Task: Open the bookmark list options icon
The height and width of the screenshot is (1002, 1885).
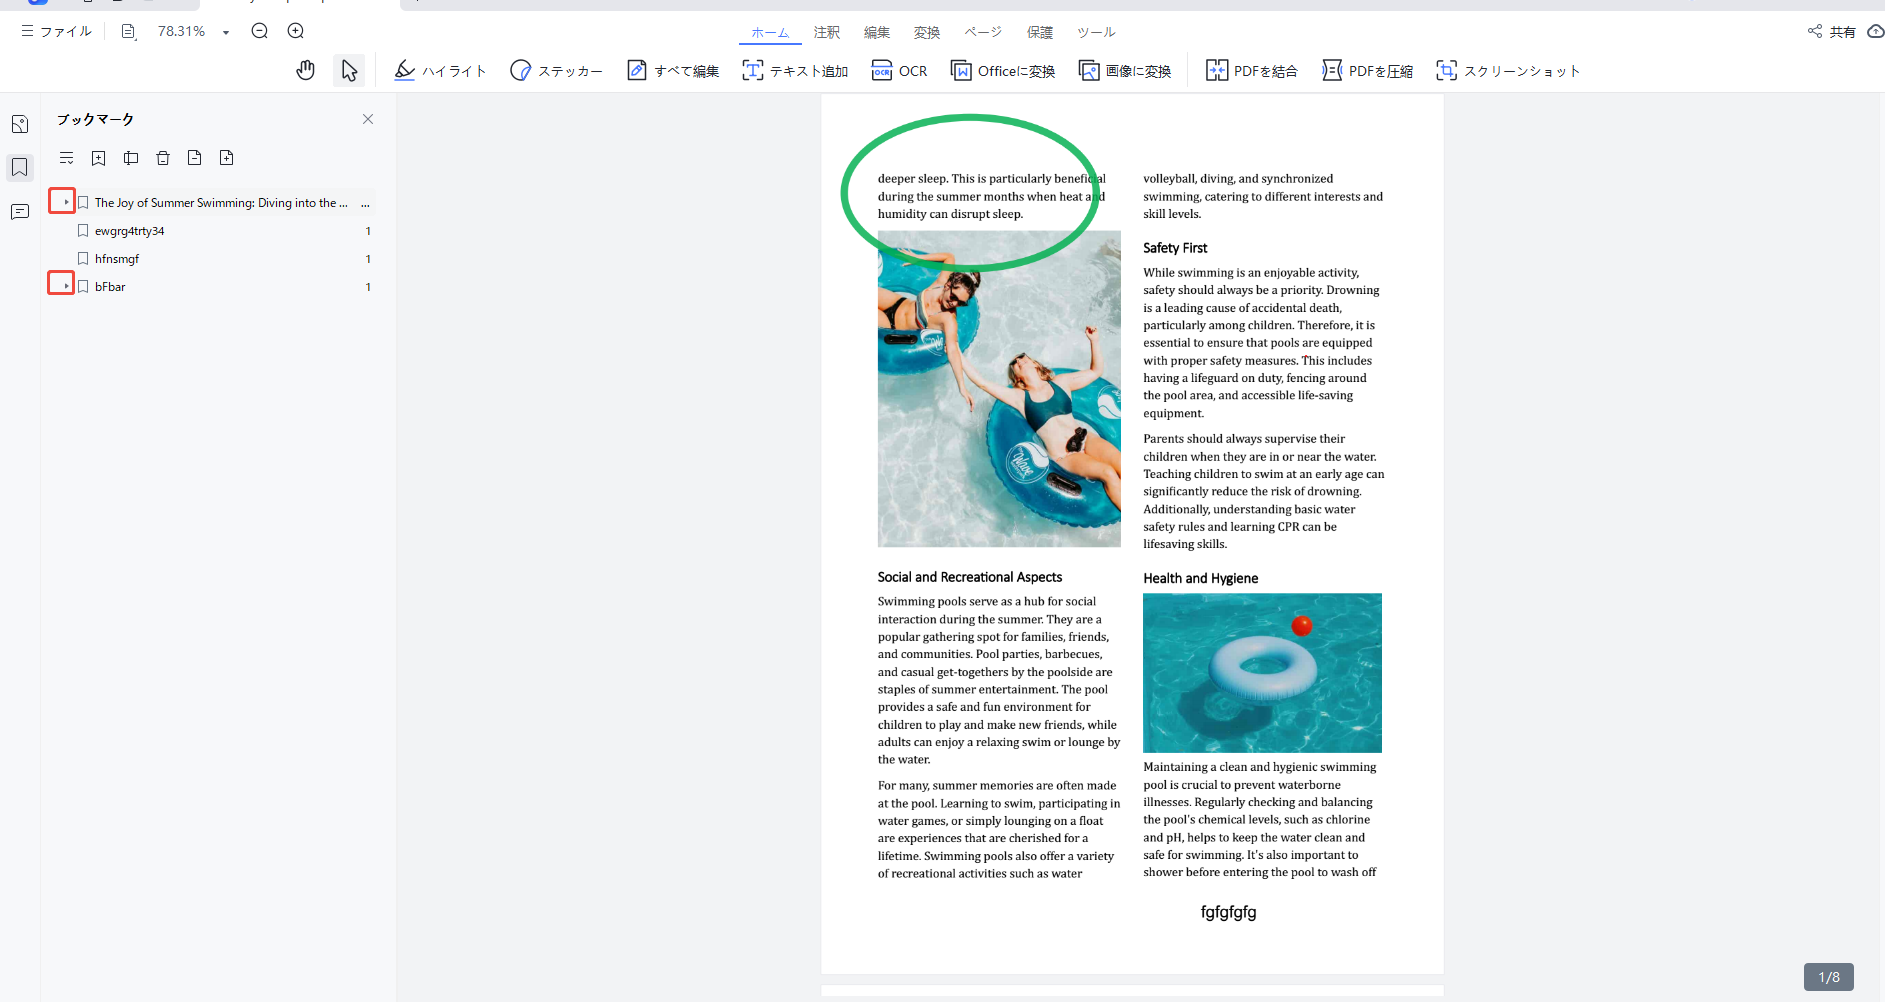Action: tap(66, 158)
